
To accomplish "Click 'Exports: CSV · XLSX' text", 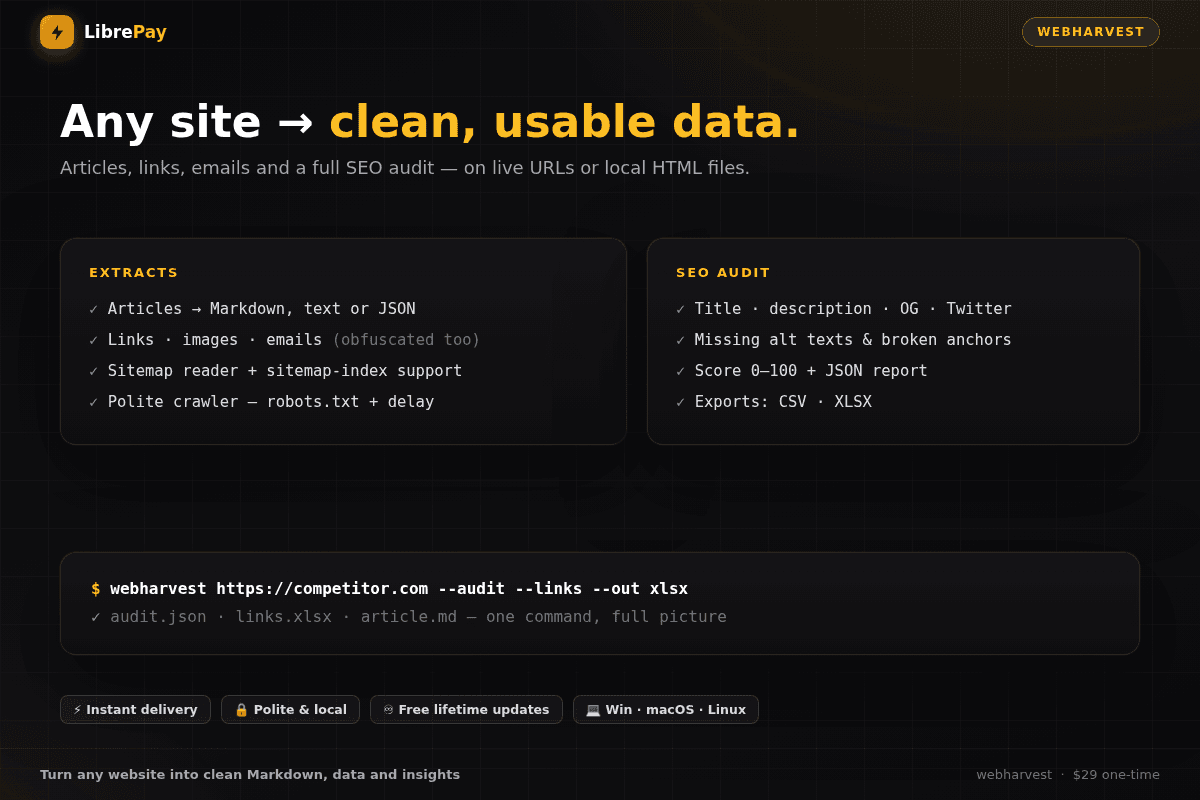I will click(x=783, y=402).
